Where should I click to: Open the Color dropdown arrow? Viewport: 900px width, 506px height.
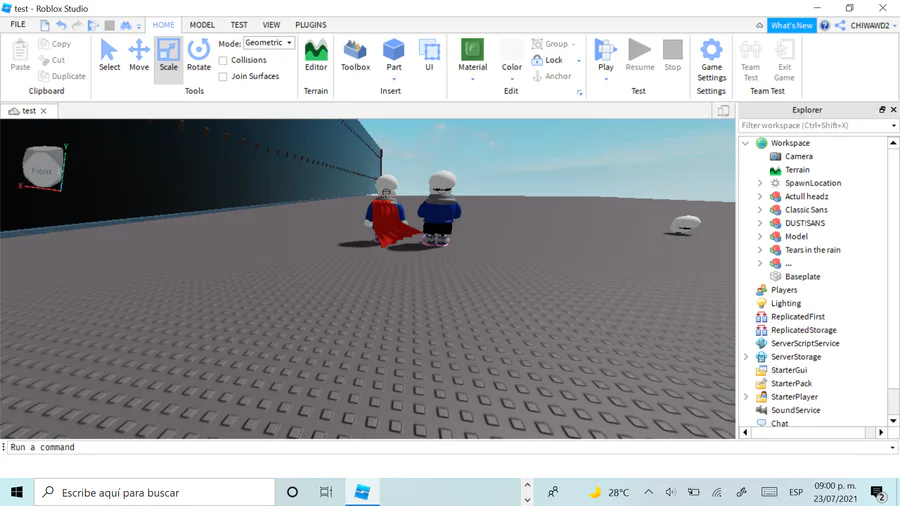click(x=512, y=79)
